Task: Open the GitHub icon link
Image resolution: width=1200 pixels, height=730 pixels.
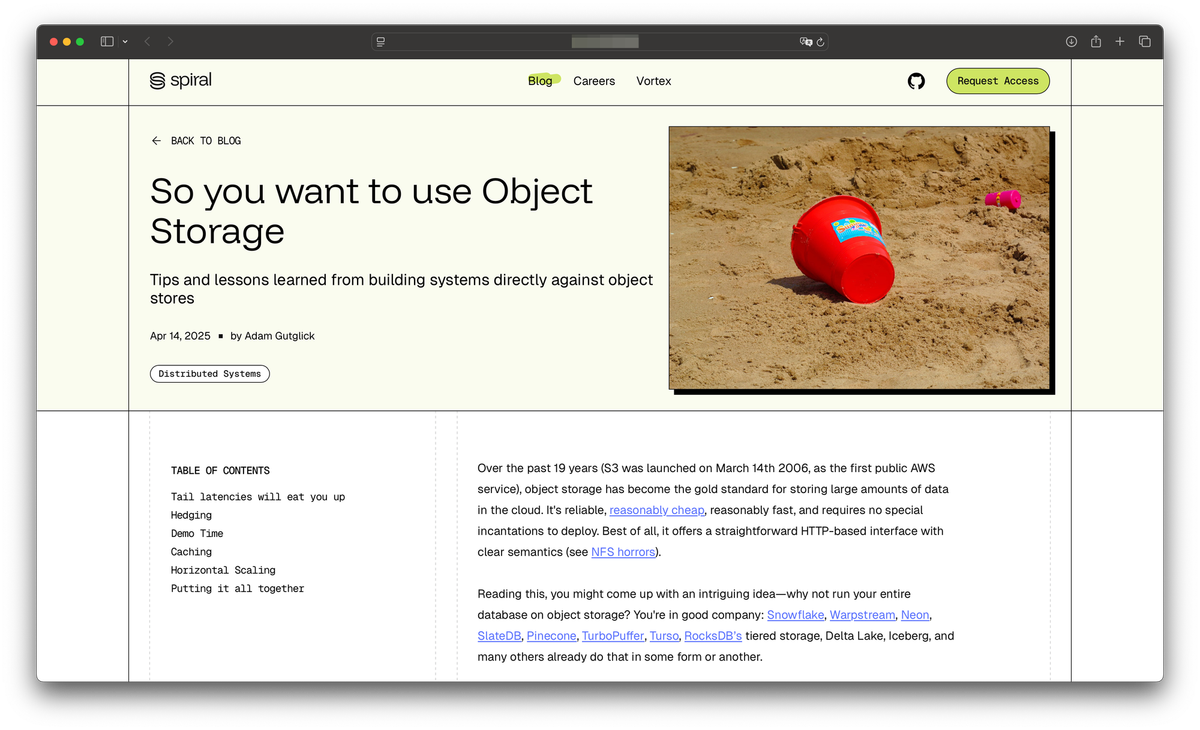Action: click(916, 81)
